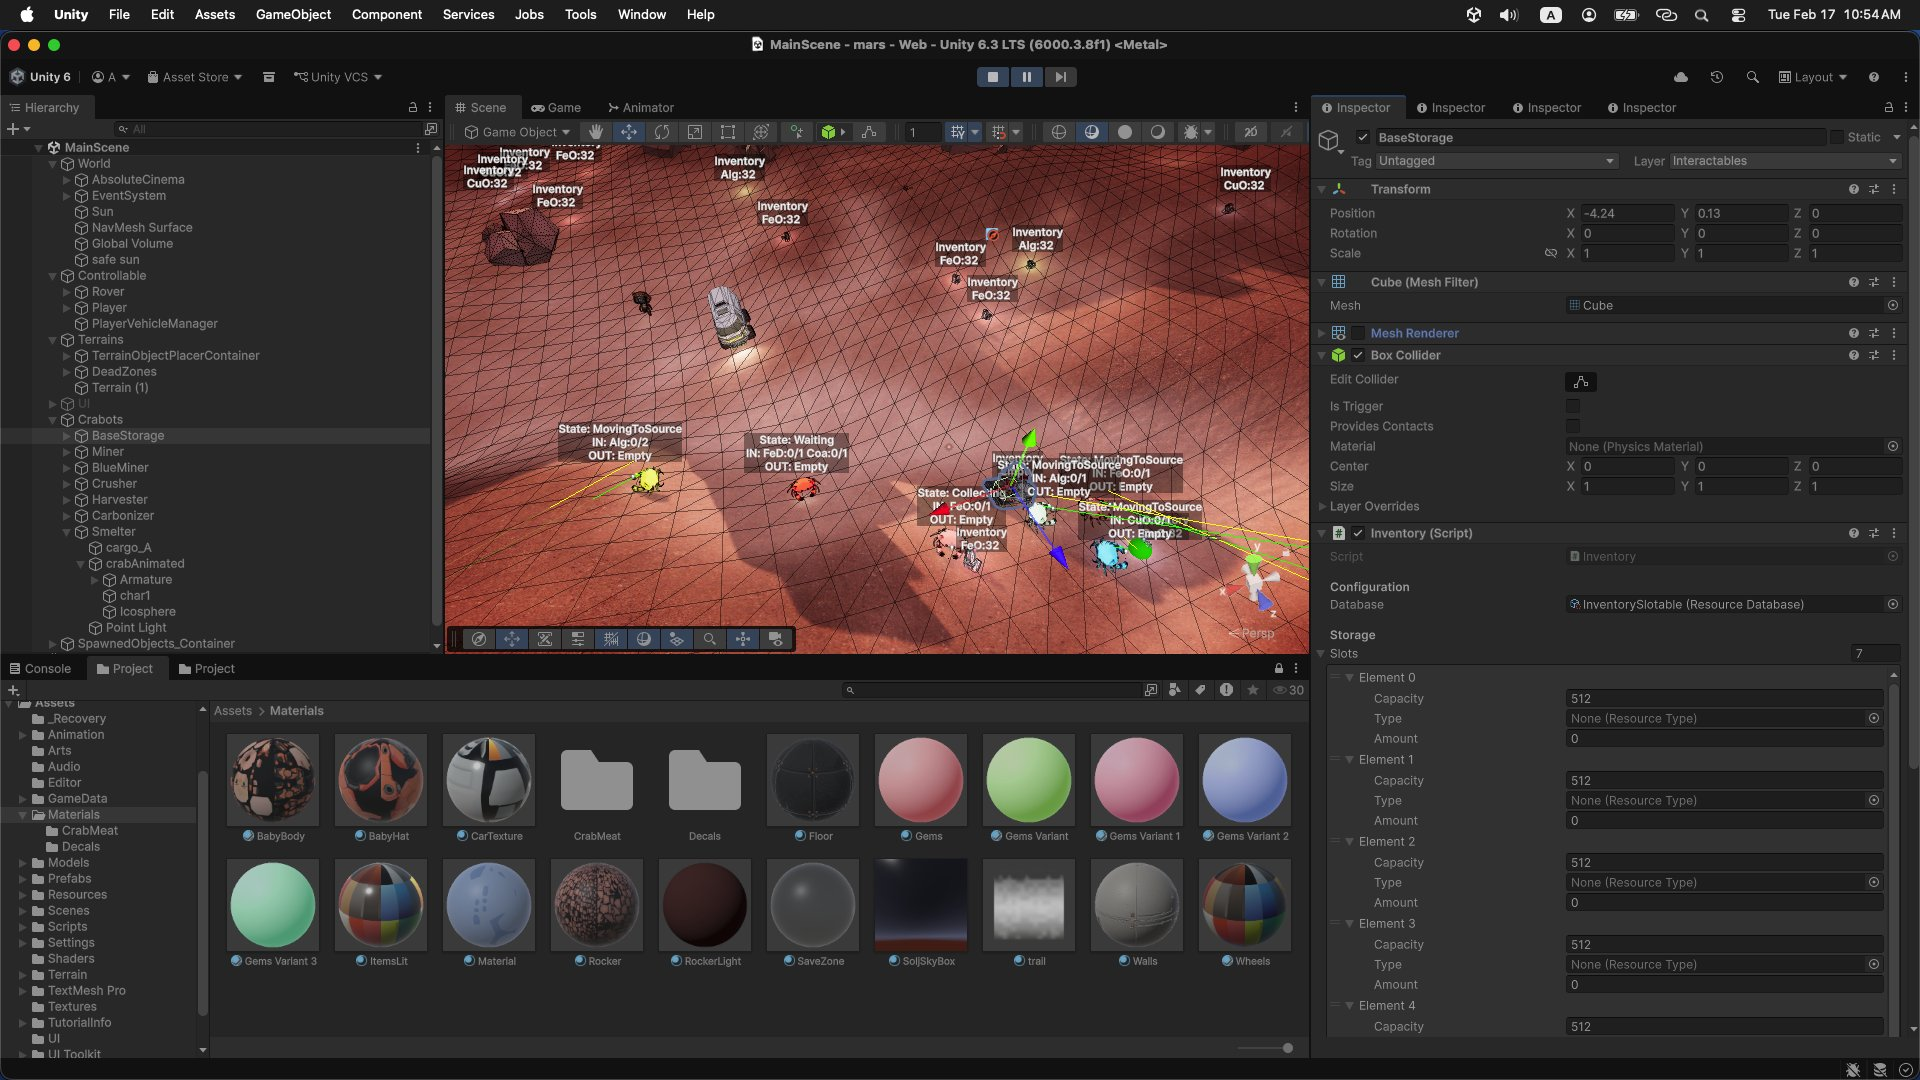Open the Component menu
The width and height of the screenshot is (1920, 1080).
pos(387,15)
